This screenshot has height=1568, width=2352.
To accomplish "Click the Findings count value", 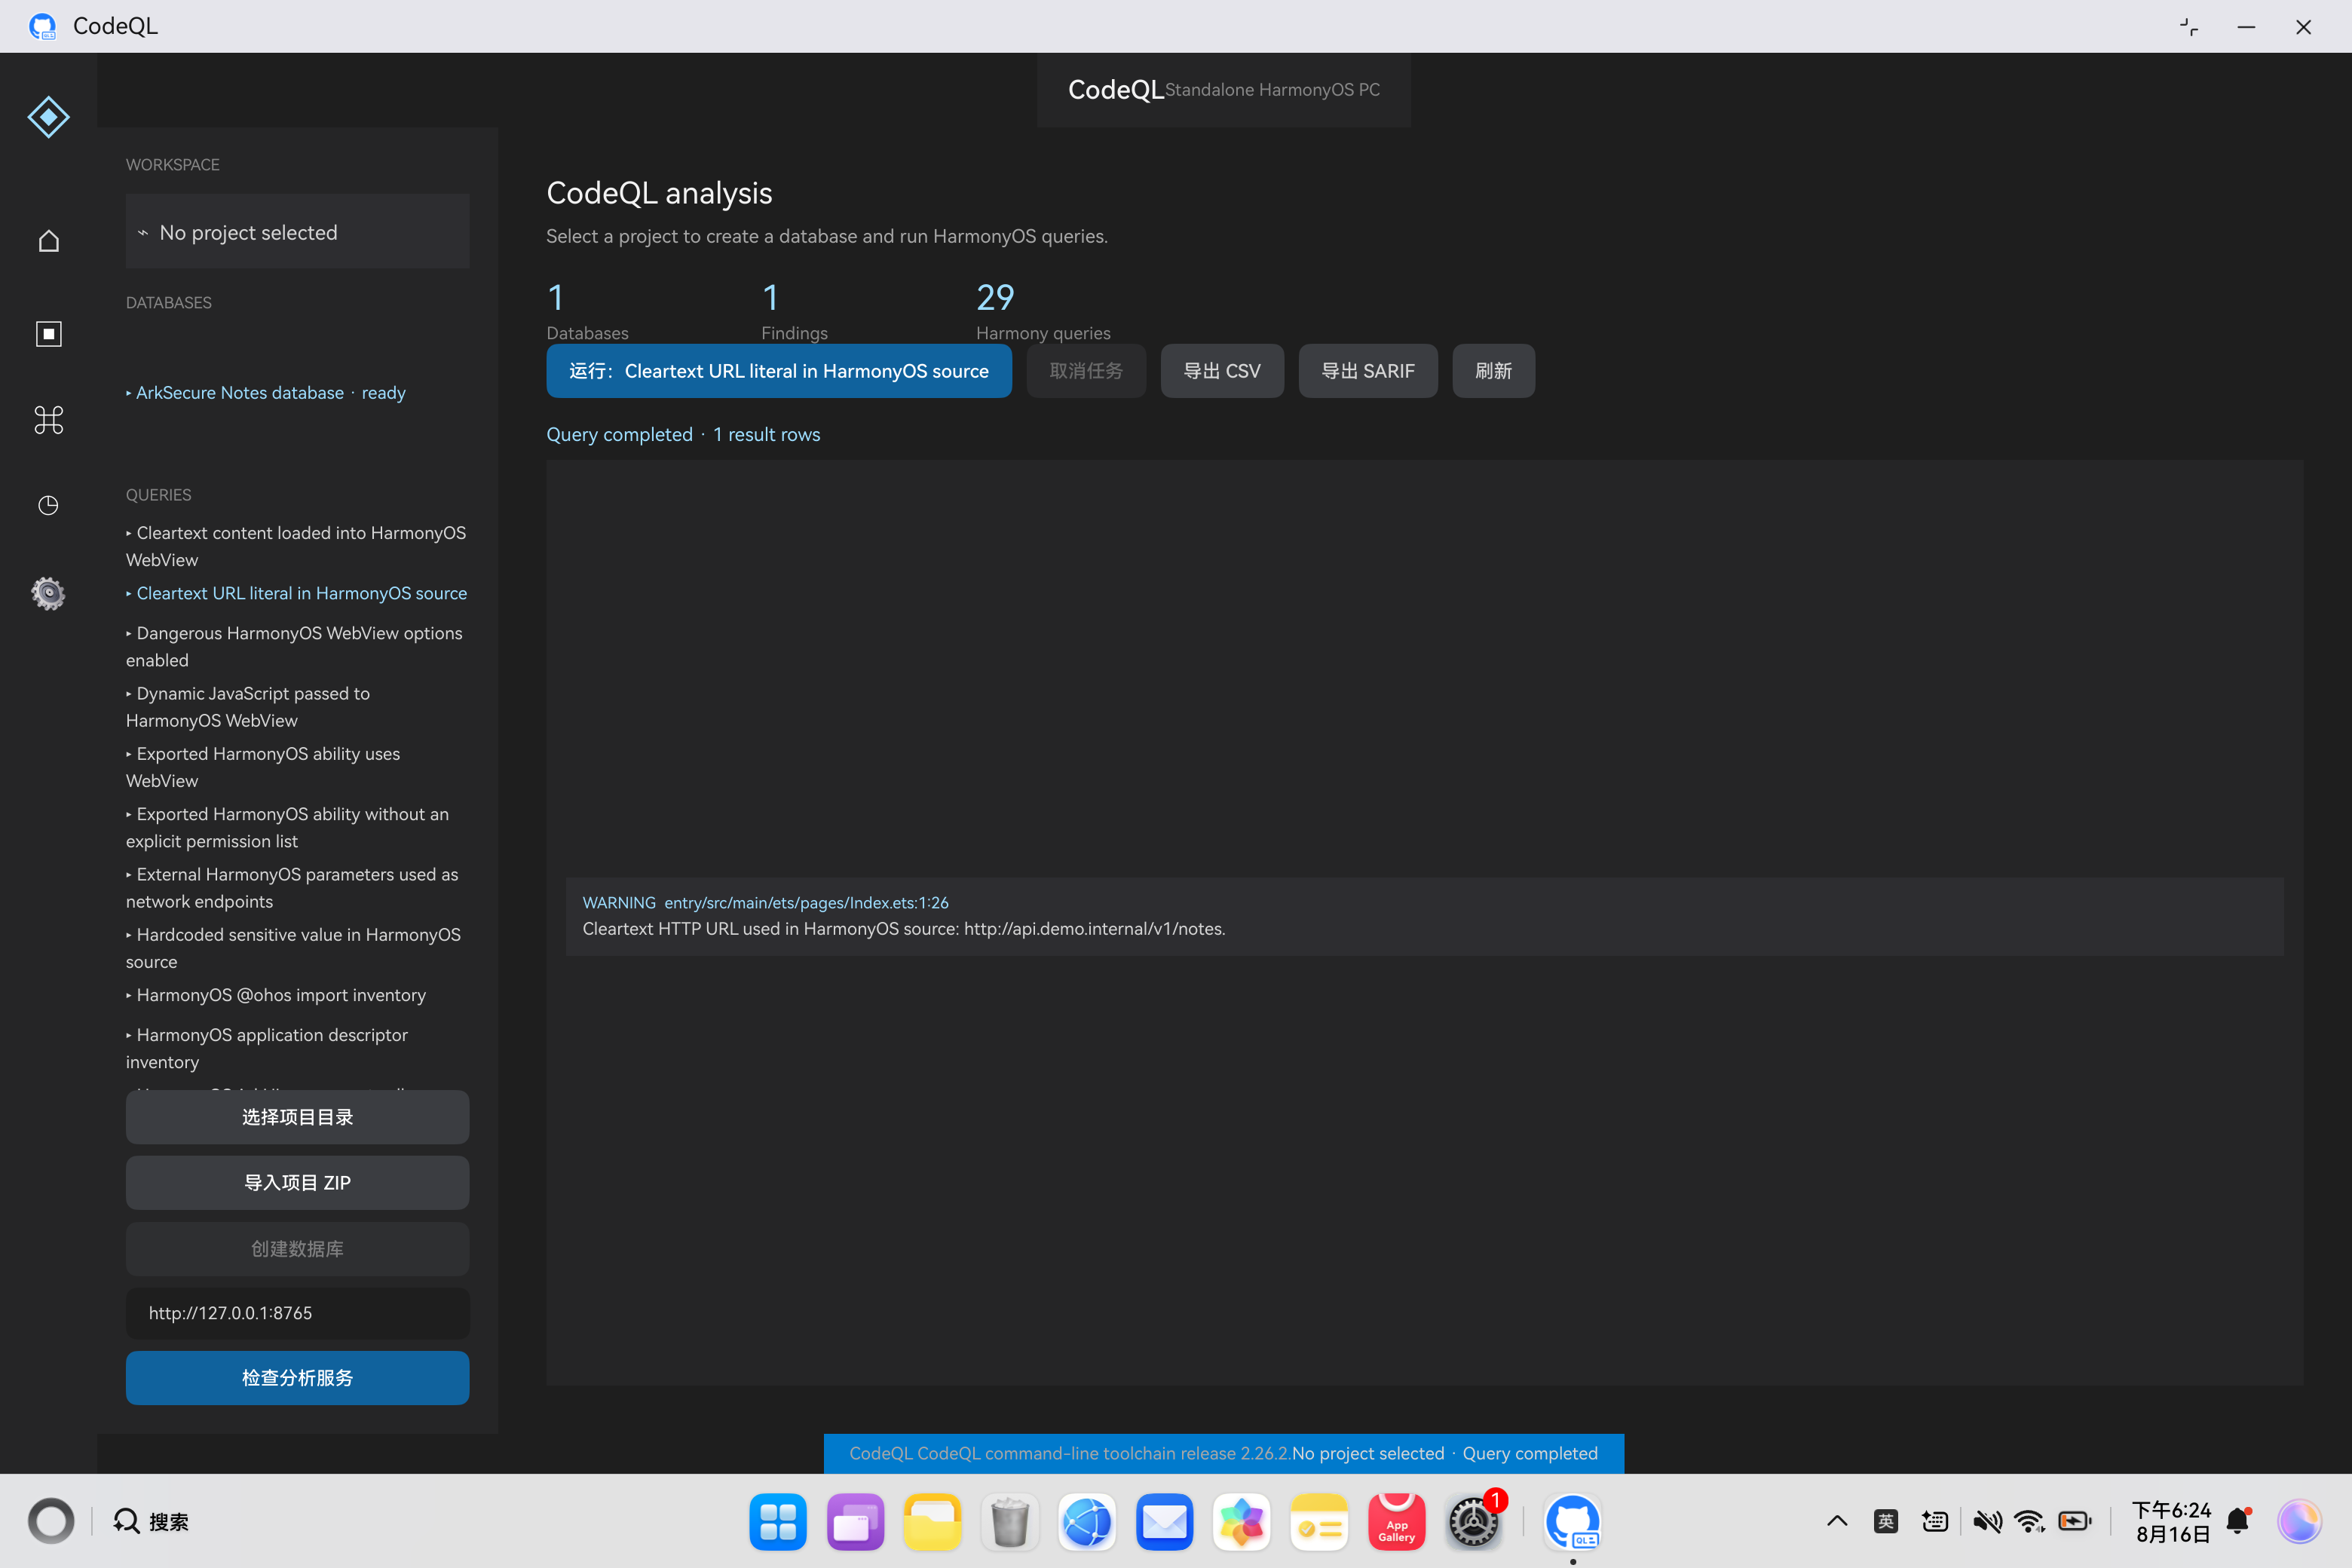I will tap(770, 297).
